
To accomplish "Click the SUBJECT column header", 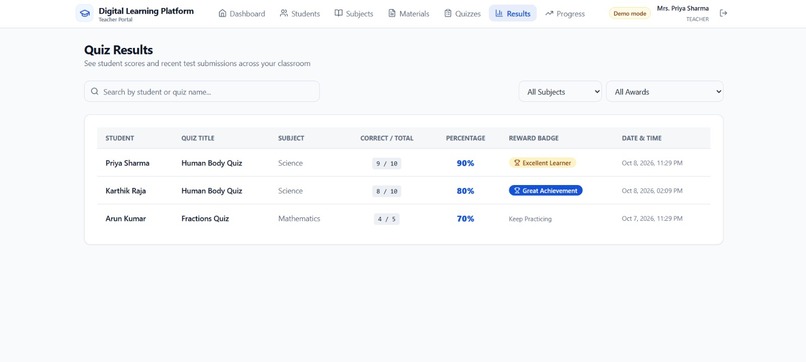I will [291, 138].
